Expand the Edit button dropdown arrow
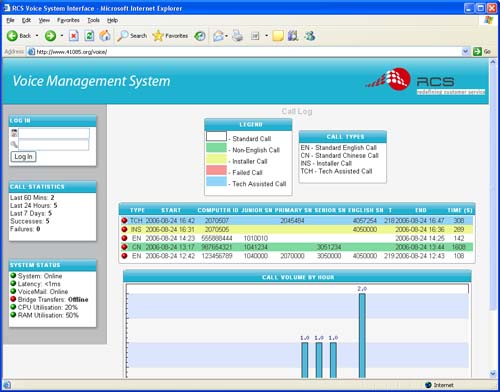 pos(266,36)
